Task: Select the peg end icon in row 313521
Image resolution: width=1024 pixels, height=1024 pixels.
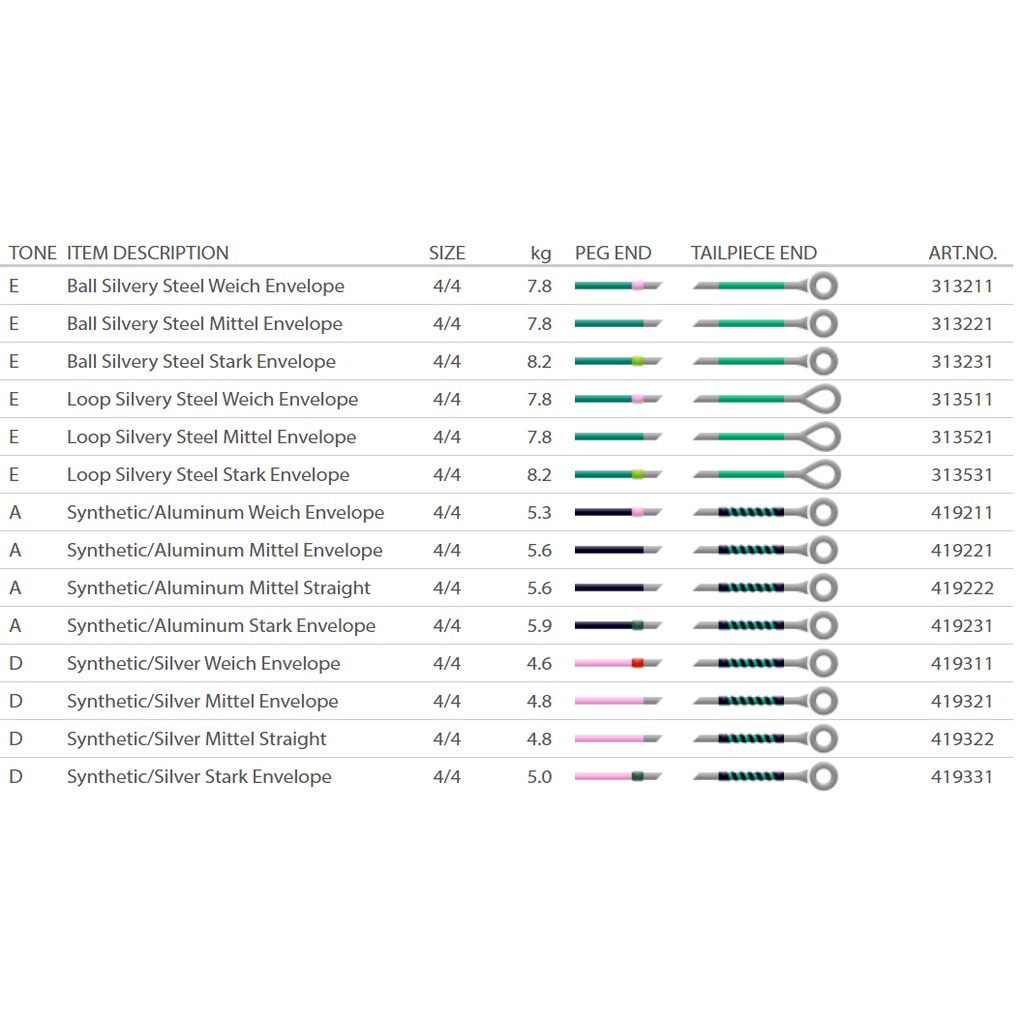Action: [x=618, y=437]
